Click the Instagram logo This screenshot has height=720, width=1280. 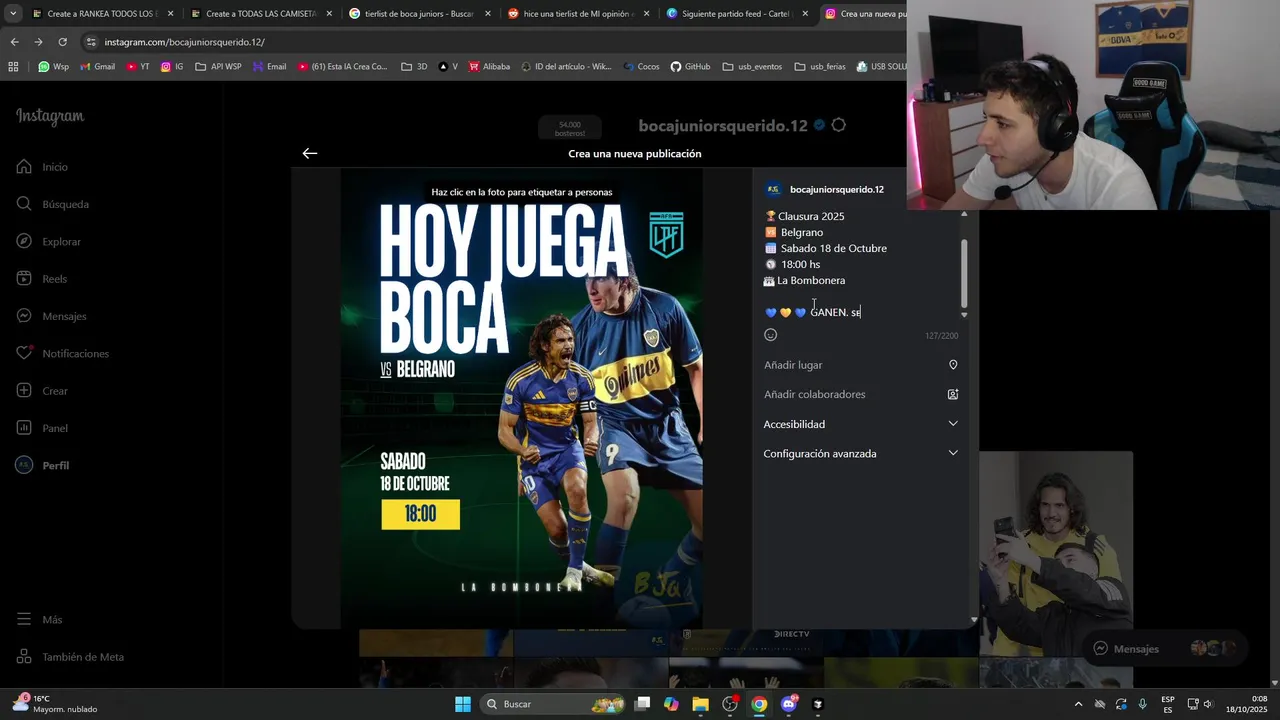(x=50, y=116)
